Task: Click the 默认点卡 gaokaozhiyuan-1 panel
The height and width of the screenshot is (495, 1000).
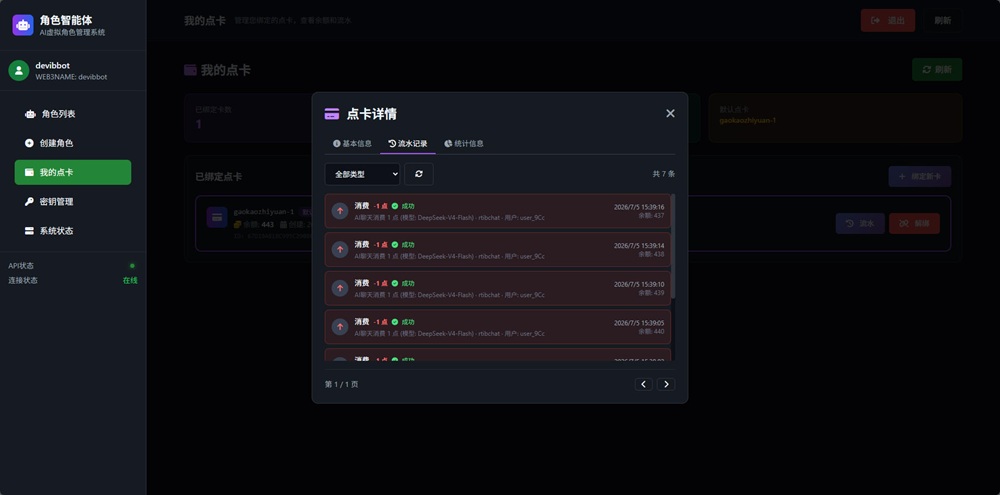Action: [x=835, y=118]
